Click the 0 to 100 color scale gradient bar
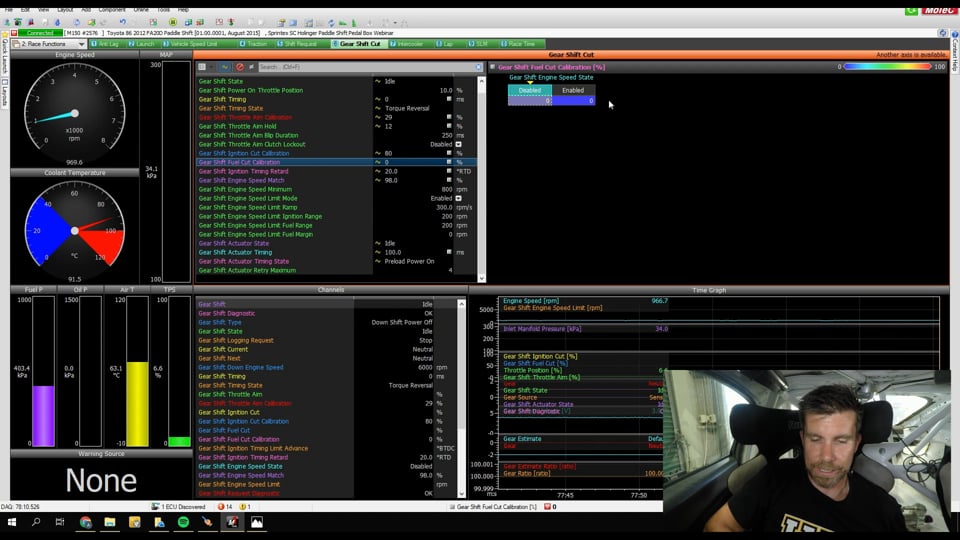 coord(887,67)
